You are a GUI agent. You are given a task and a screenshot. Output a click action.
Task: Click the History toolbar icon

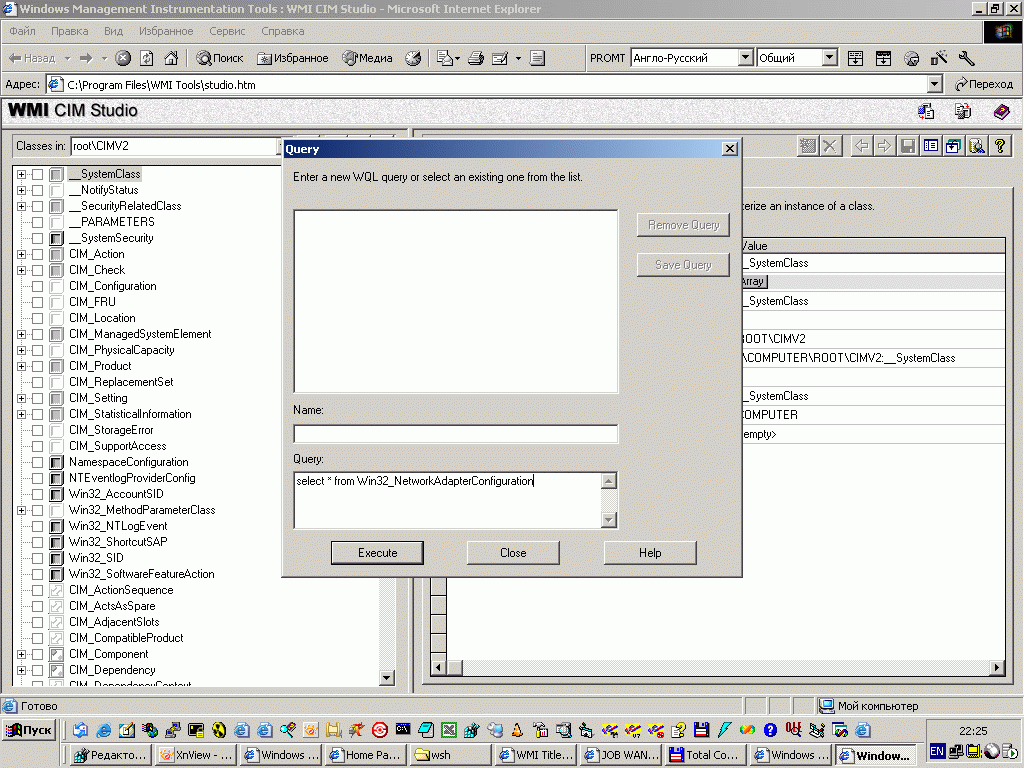[413, 58]
